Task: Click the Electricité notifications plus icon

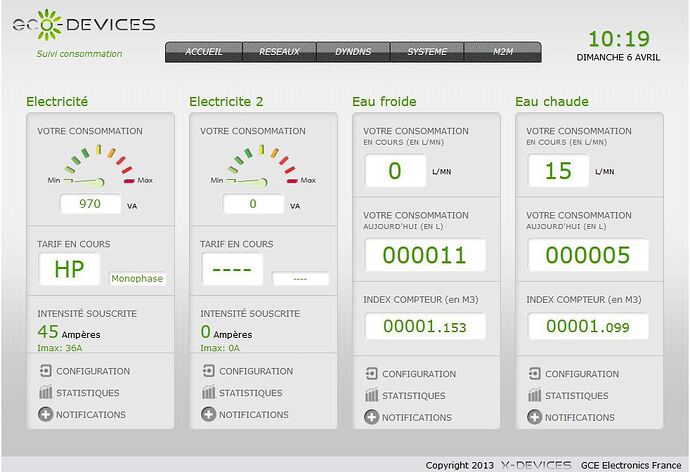Action: (x=45, y=414)
